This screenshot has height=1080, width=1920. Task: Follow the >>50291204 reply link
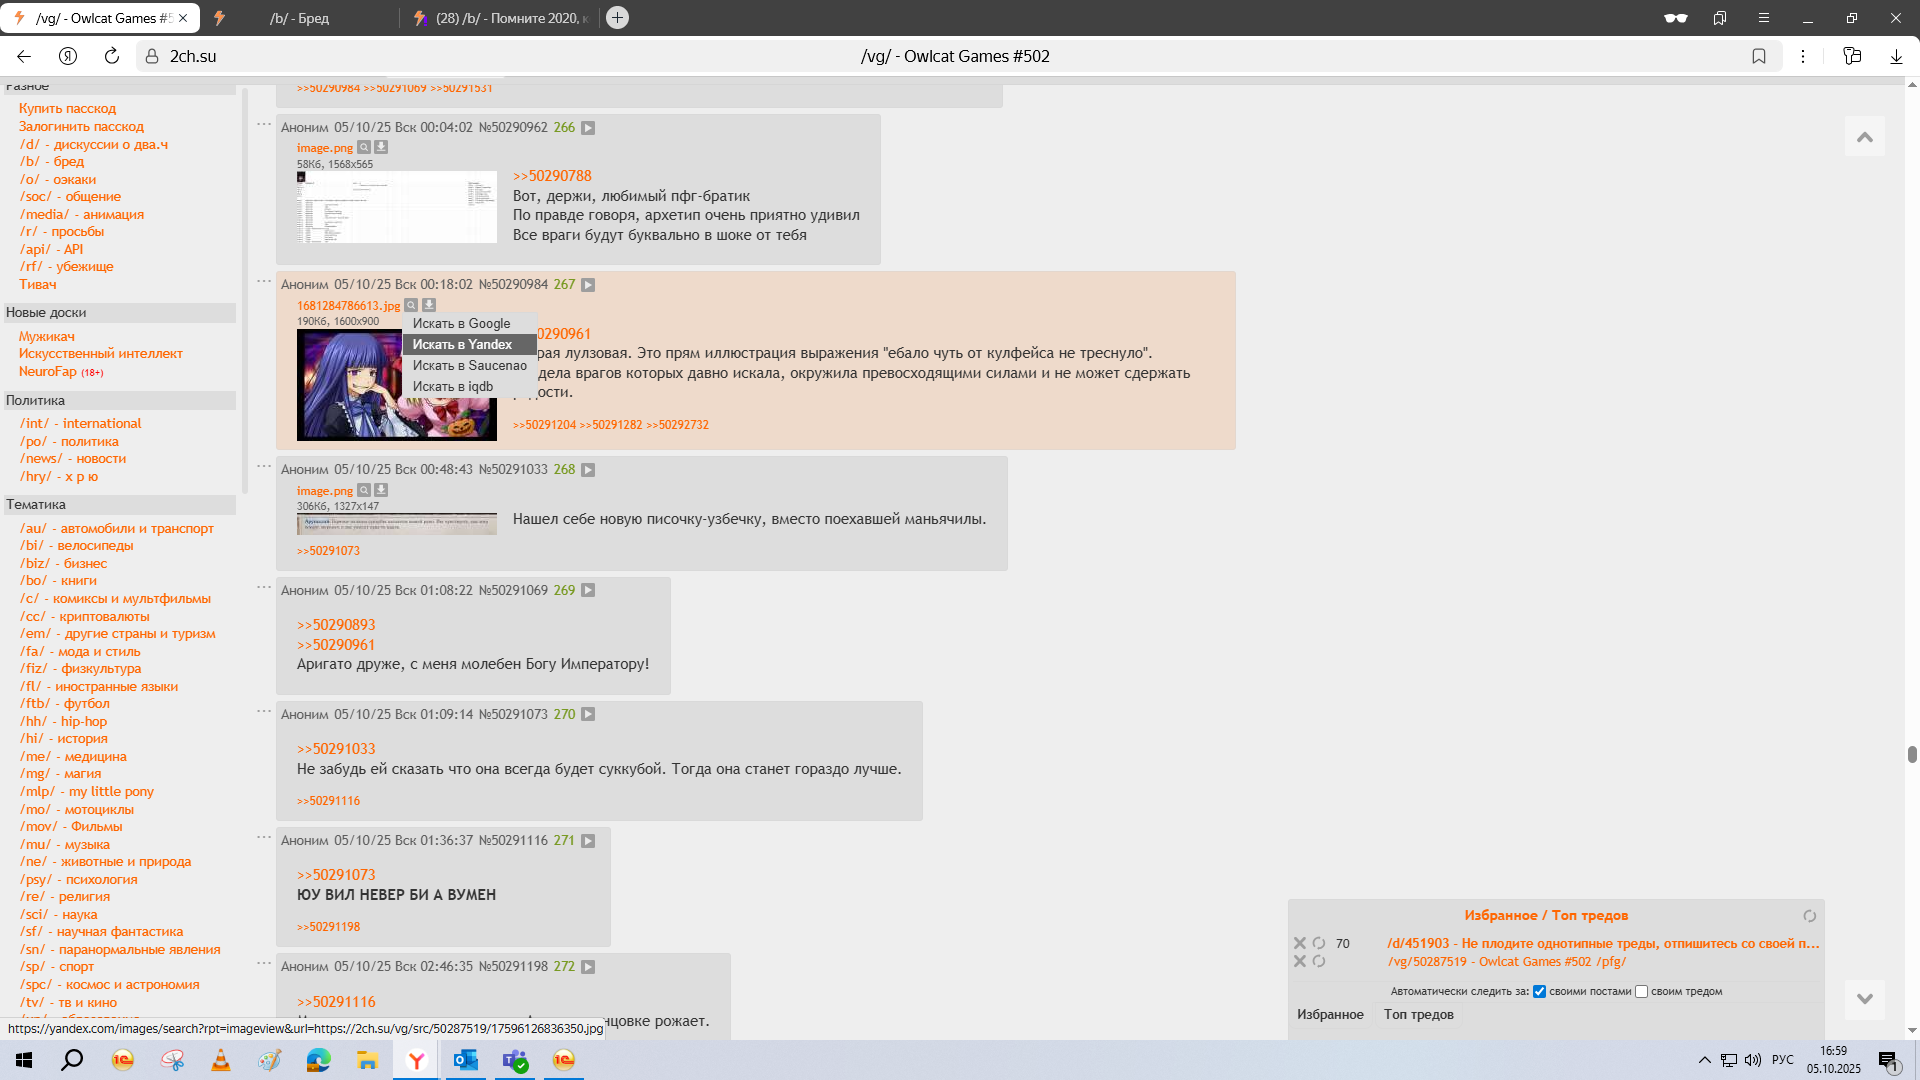tap(544, 425)
